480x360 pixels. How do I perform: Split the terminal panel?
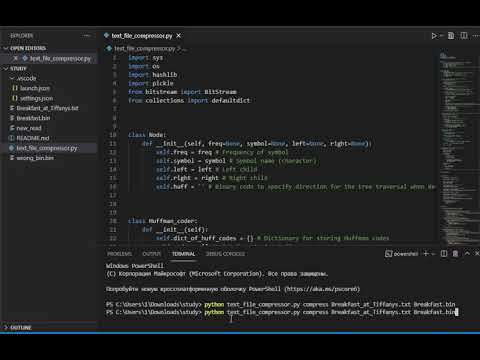point(444,254)
